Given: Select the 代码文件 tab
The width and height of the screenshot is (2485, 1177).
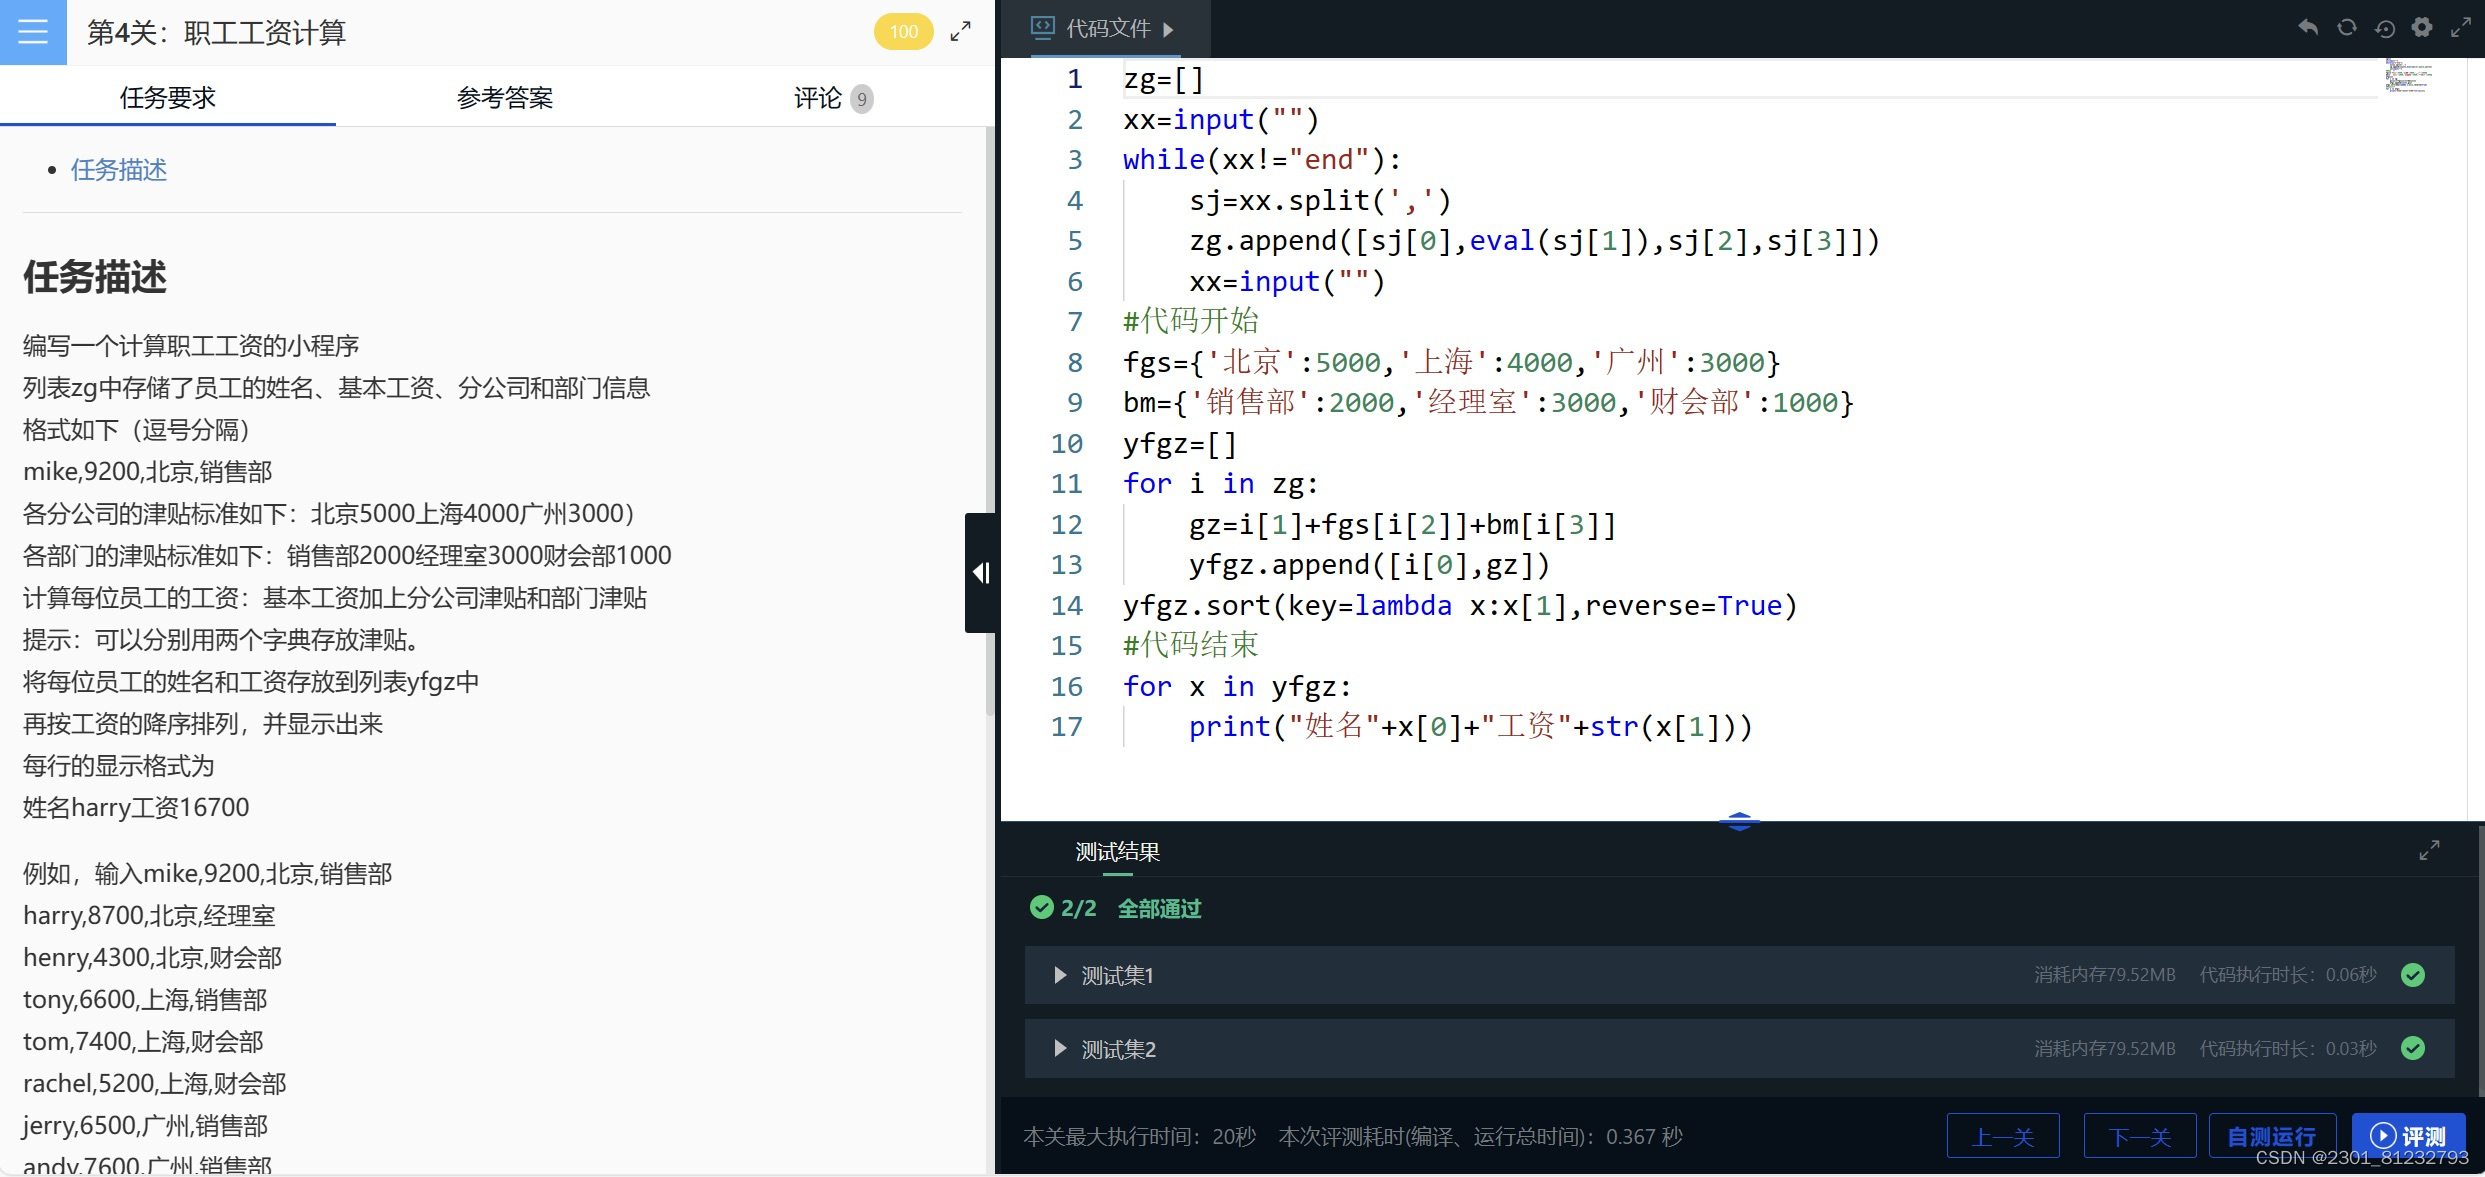Looking at the screenshot, I should pos(1104,28).
